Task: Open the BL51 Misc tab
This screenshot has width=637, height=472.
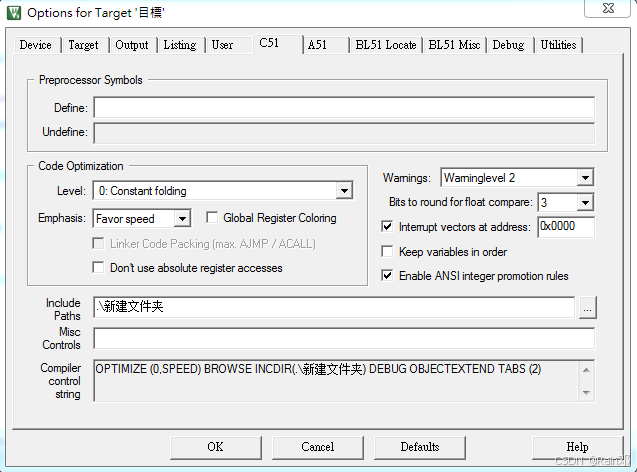Action: coord(454,45)
